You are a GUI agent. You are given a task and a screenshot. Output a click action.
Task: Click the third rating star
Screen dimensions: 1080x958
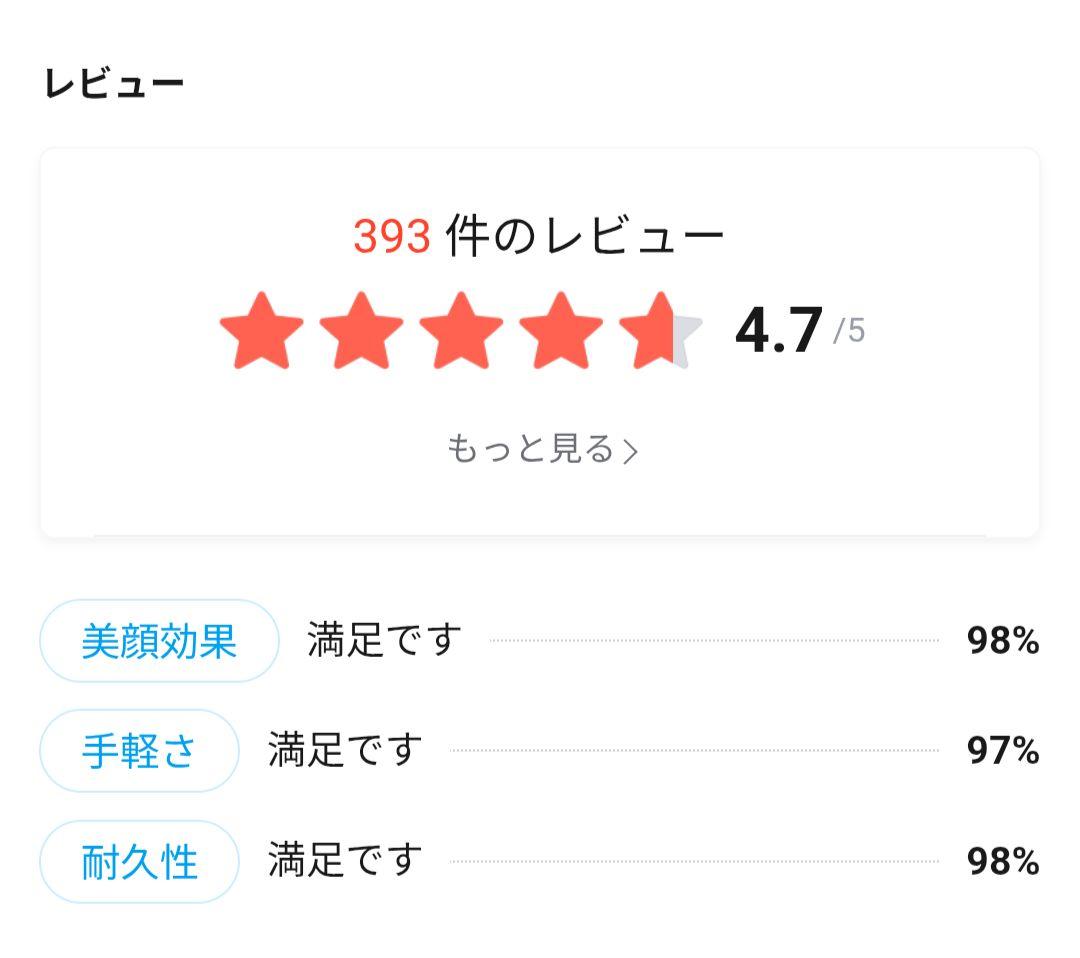(461, 331)
